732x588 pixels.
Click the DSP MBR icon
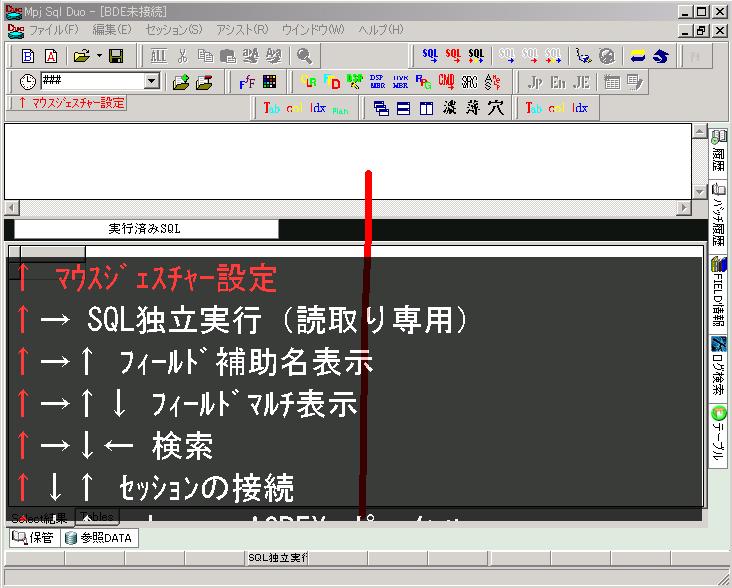tap(377, 82)
